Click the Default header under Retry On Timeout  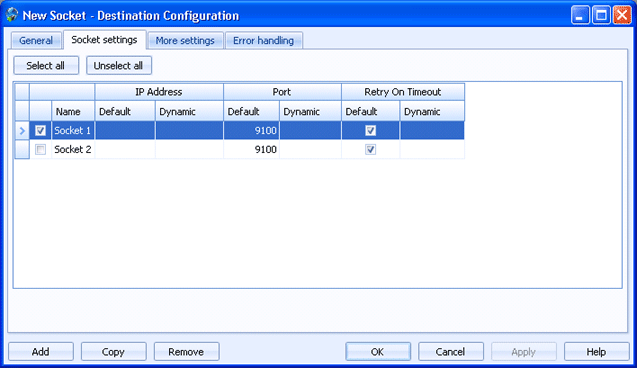pos(370,111)
